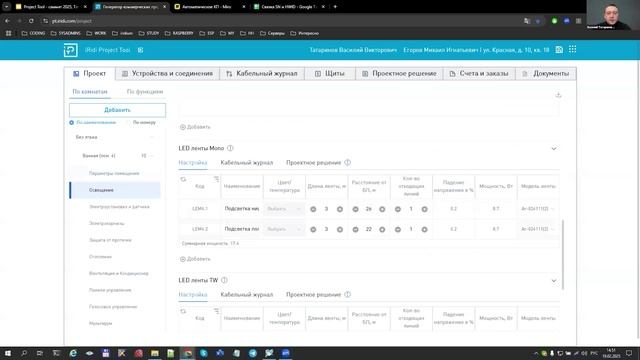The width and height of the screenshot is (640, 360).
Task: Select Параметры помещения in the room tree
Action: coord(115,173)
